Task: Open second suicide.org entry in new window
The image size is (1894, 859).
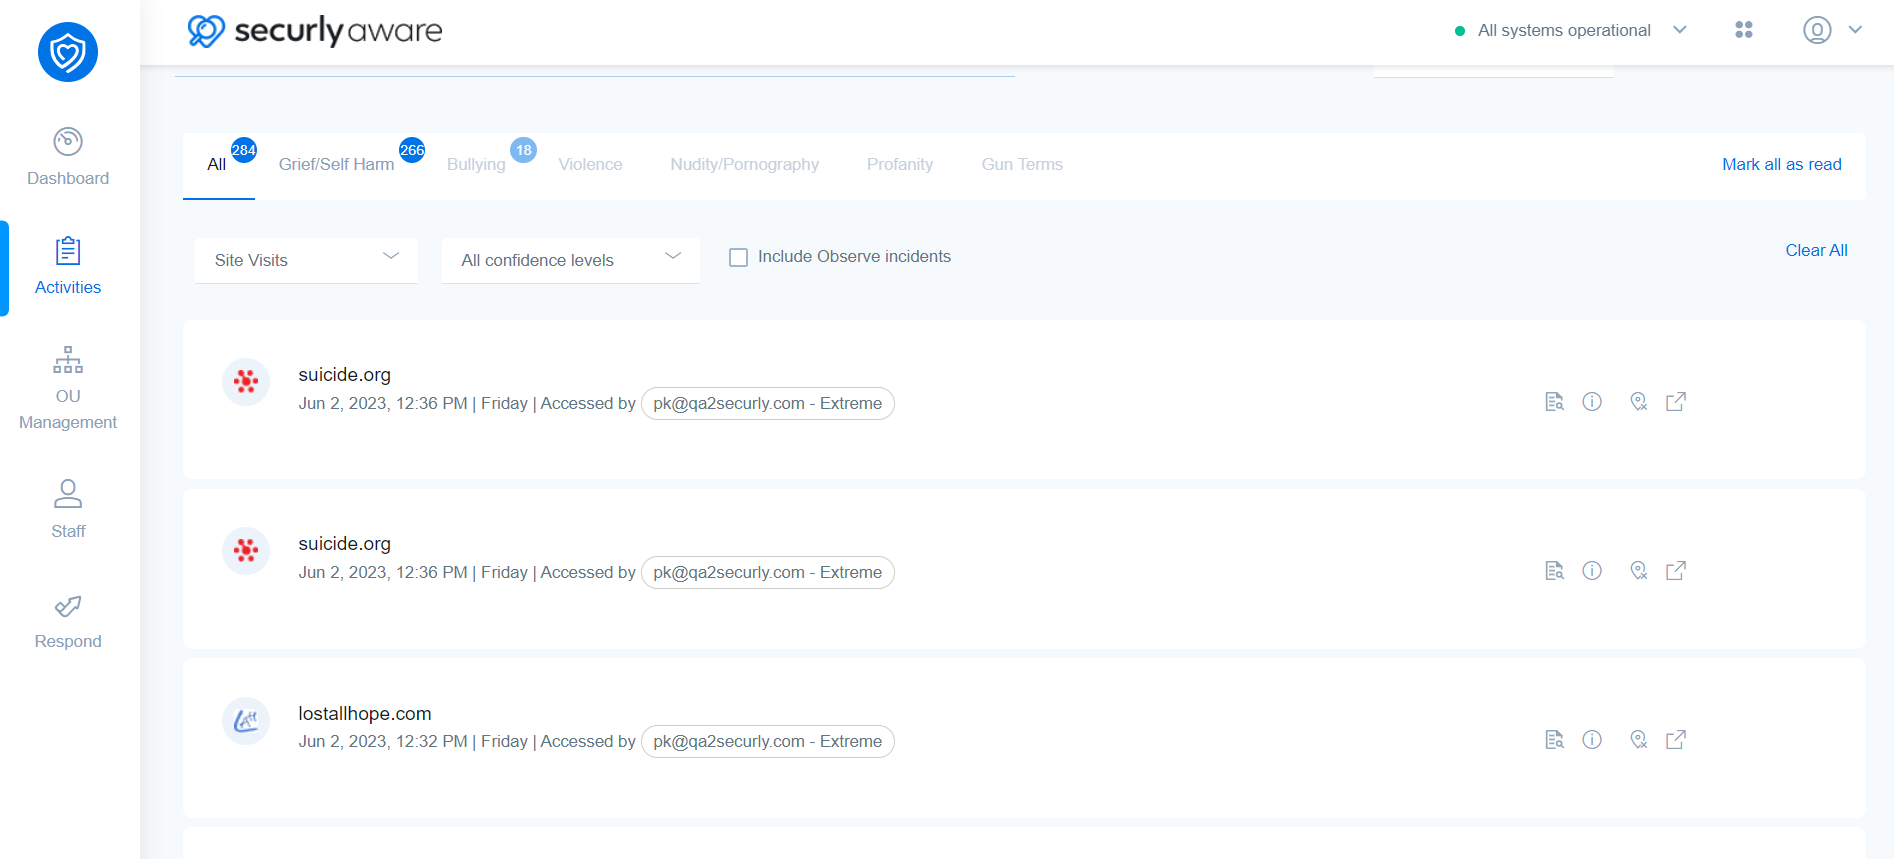Action: coord(1676,571)
